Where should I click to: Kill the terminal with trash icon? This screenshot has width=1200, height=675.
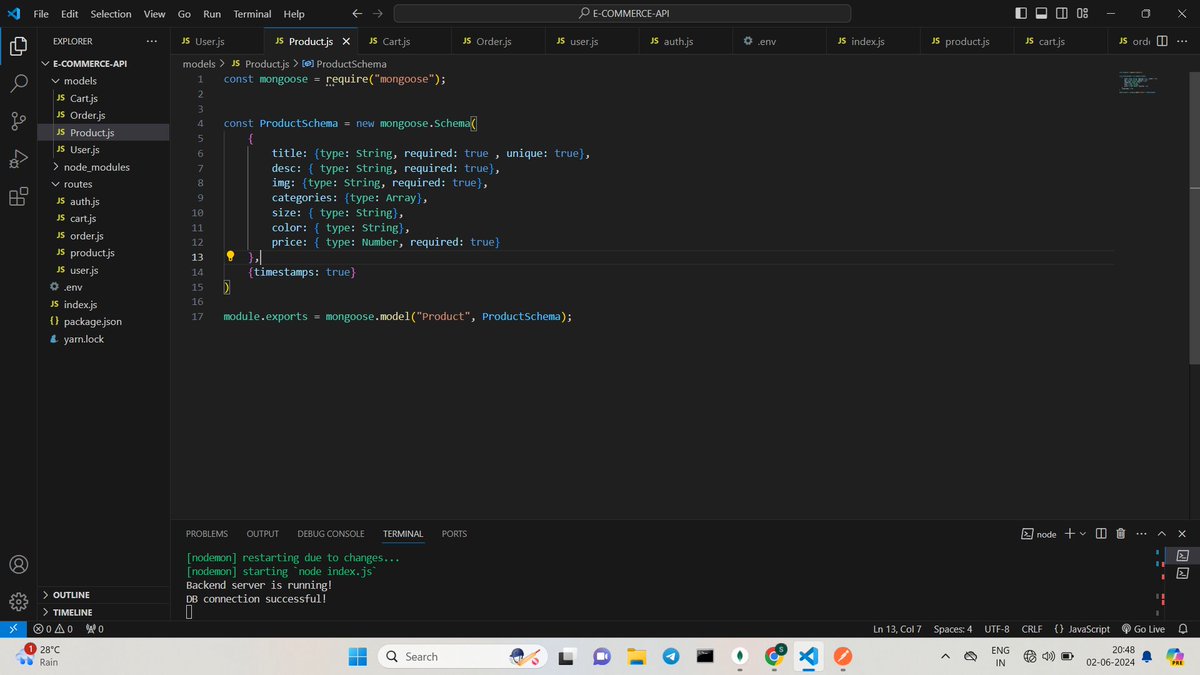coord(1121,534)
